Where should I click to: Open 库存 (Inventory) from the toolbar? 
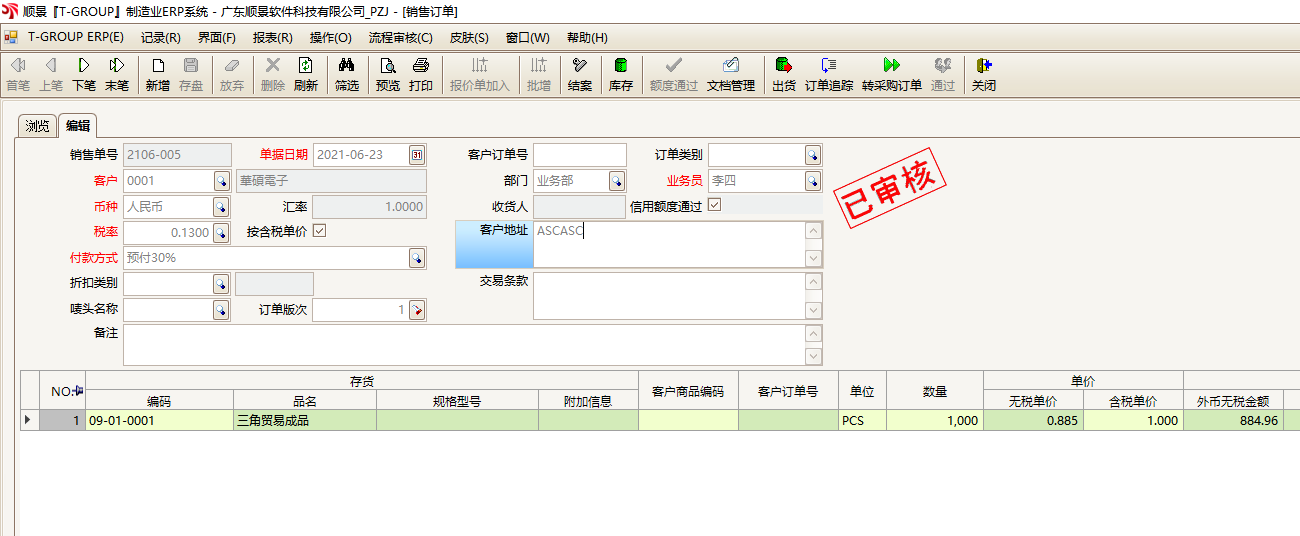pyautogui.click(x=620, y=74)
